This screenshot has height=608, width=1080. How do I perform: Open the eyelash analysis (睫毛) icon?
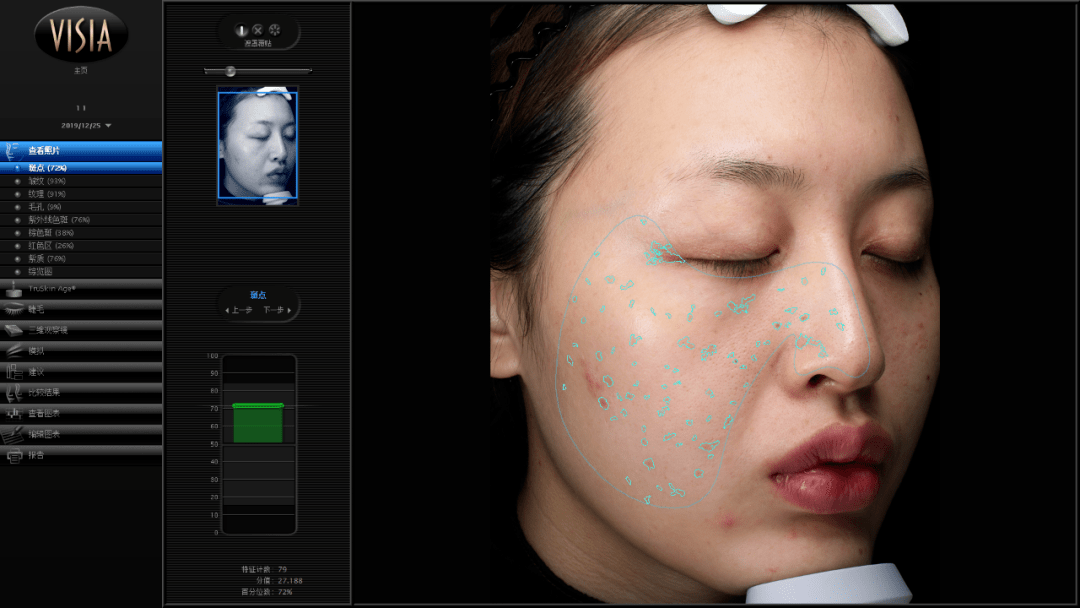click(14, 309)
